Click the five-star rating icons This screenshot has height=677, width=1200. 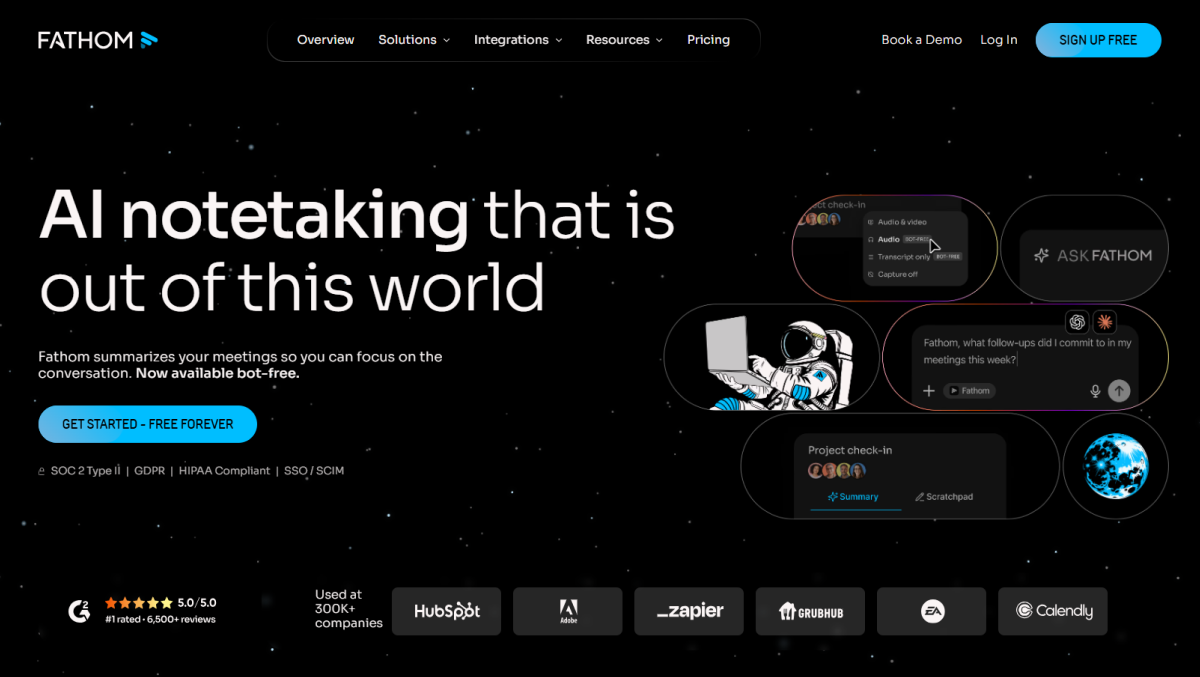(138, 603)
